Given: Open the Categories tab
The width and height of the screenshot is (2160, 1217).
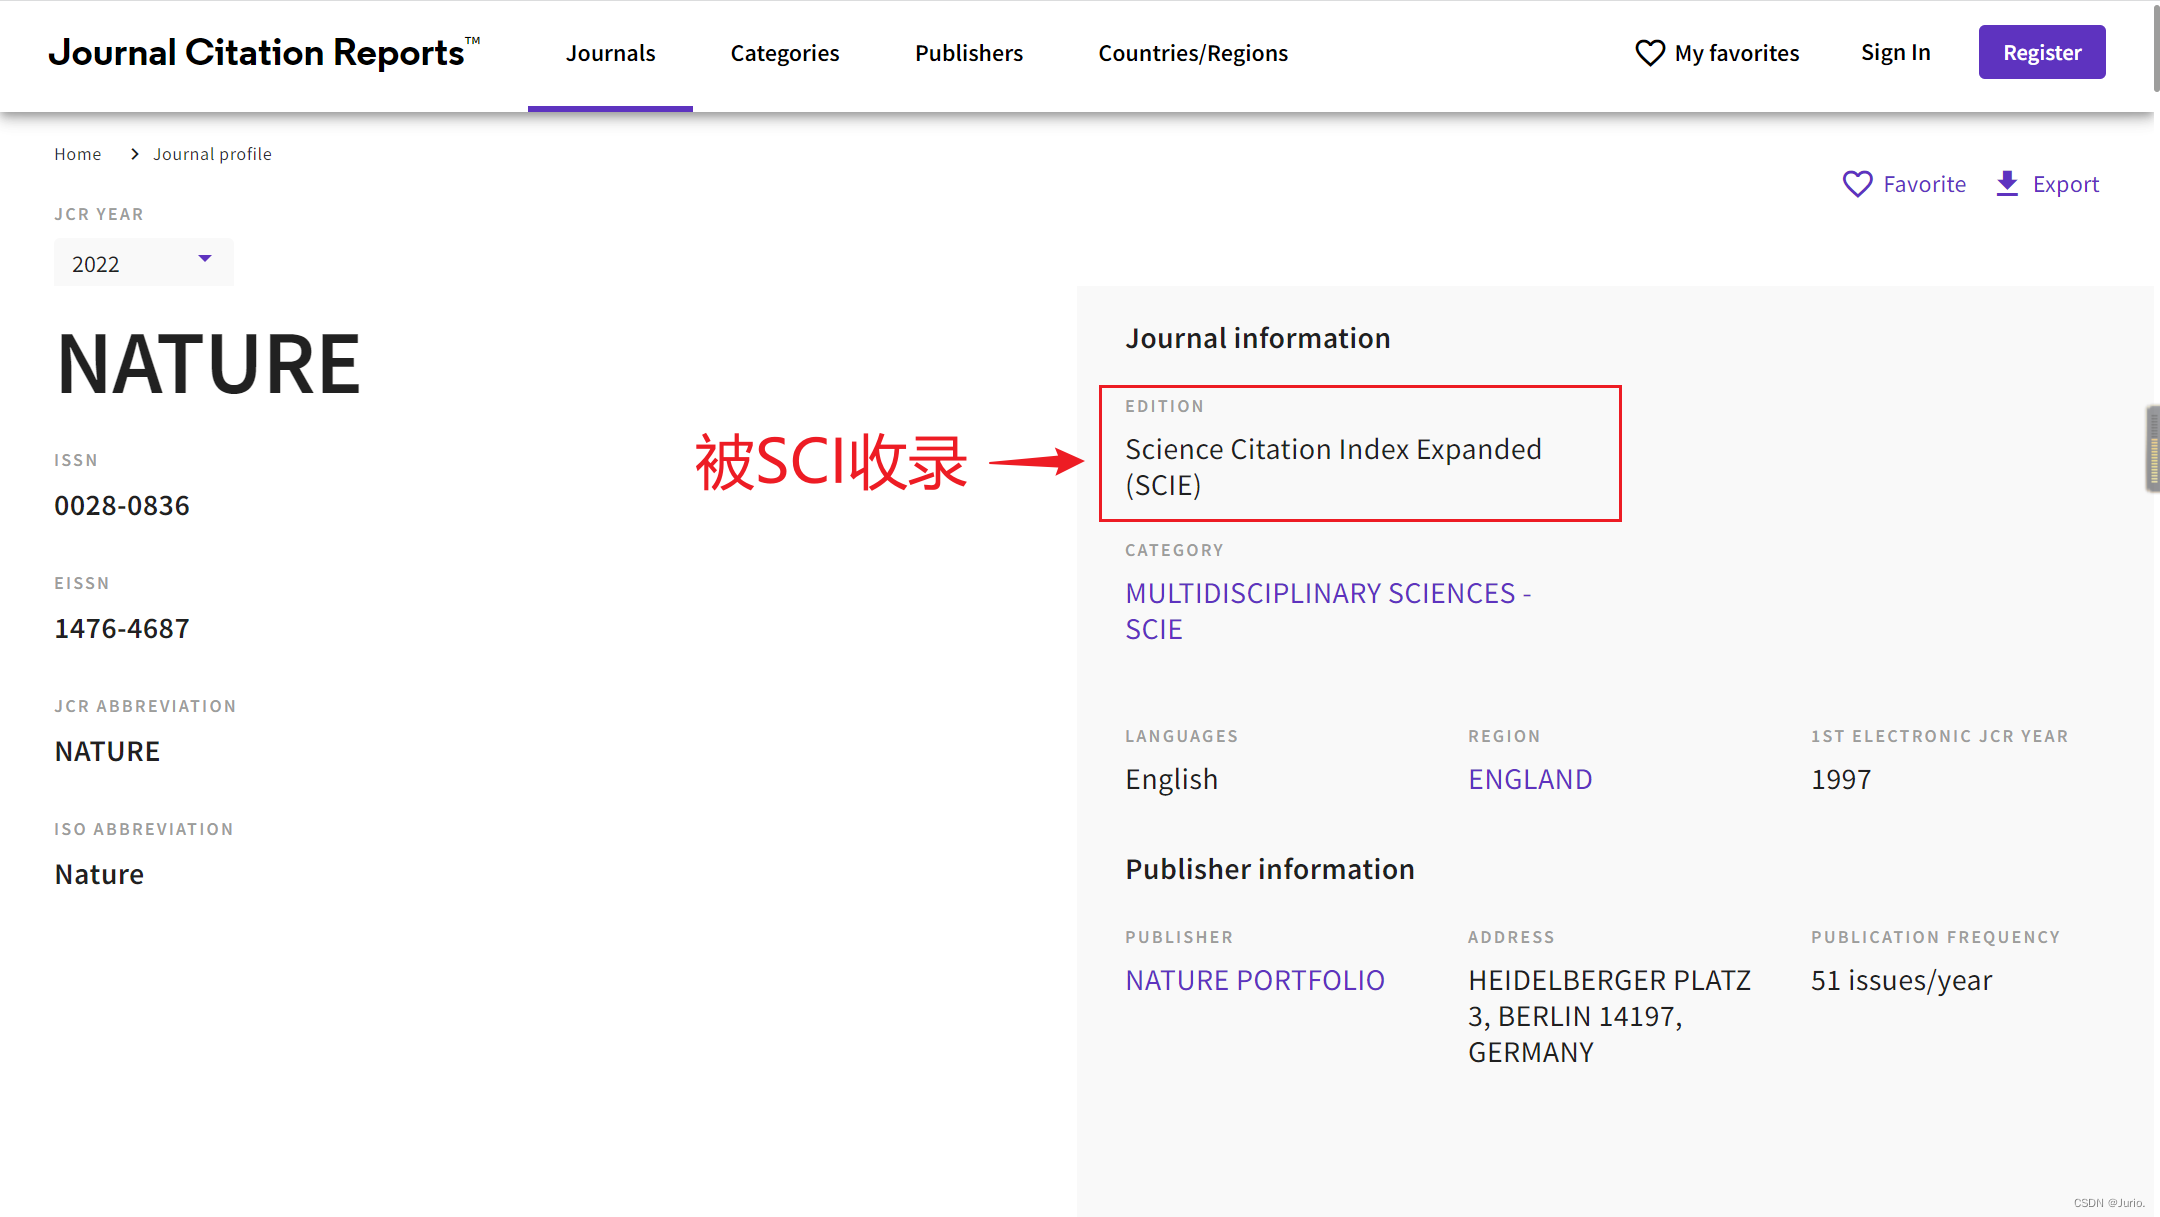Looking at the screenshot, I should click(784, 53).
